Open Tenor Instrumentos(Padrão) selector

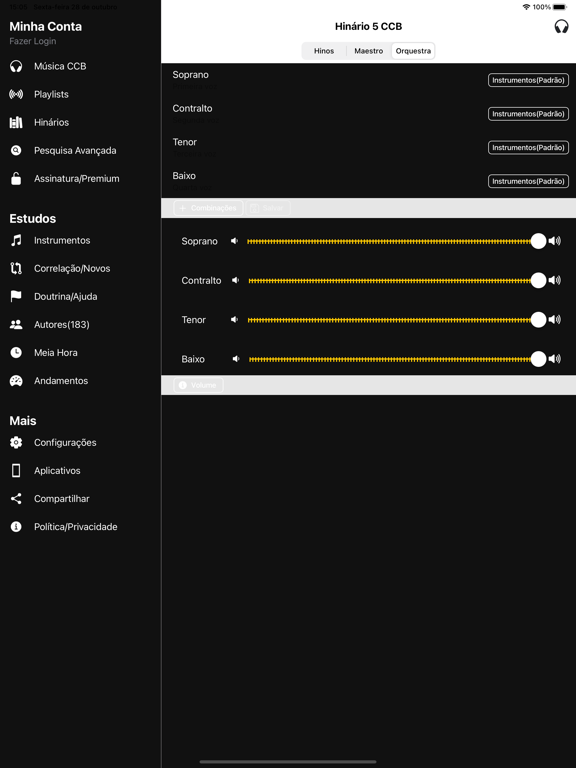pyautogui.click(x=528, y=147)
